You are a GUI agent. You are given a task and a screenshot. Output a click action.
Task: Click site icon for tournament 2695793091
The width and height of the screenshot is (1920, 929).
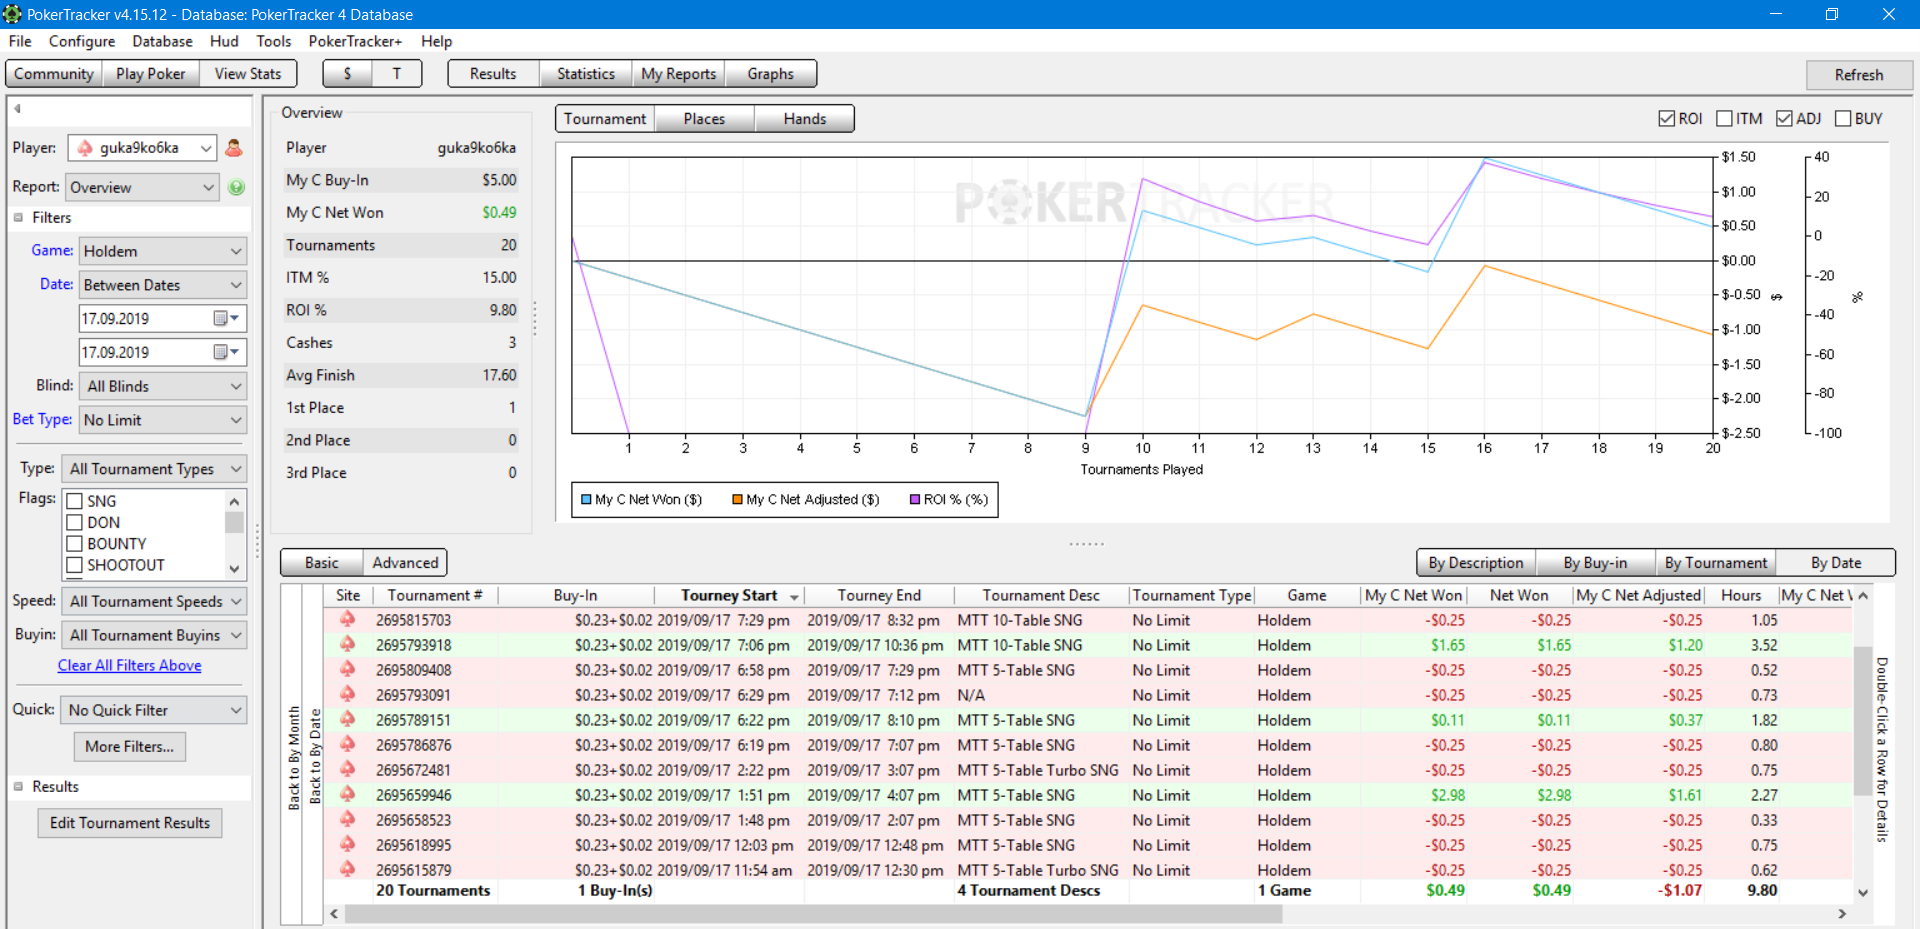tap(348, 695)
